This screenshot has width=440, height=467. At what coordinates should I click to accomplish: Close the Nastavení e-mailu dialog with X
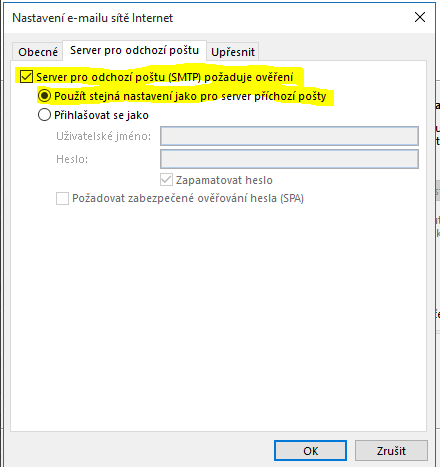[x=420, y=17]
